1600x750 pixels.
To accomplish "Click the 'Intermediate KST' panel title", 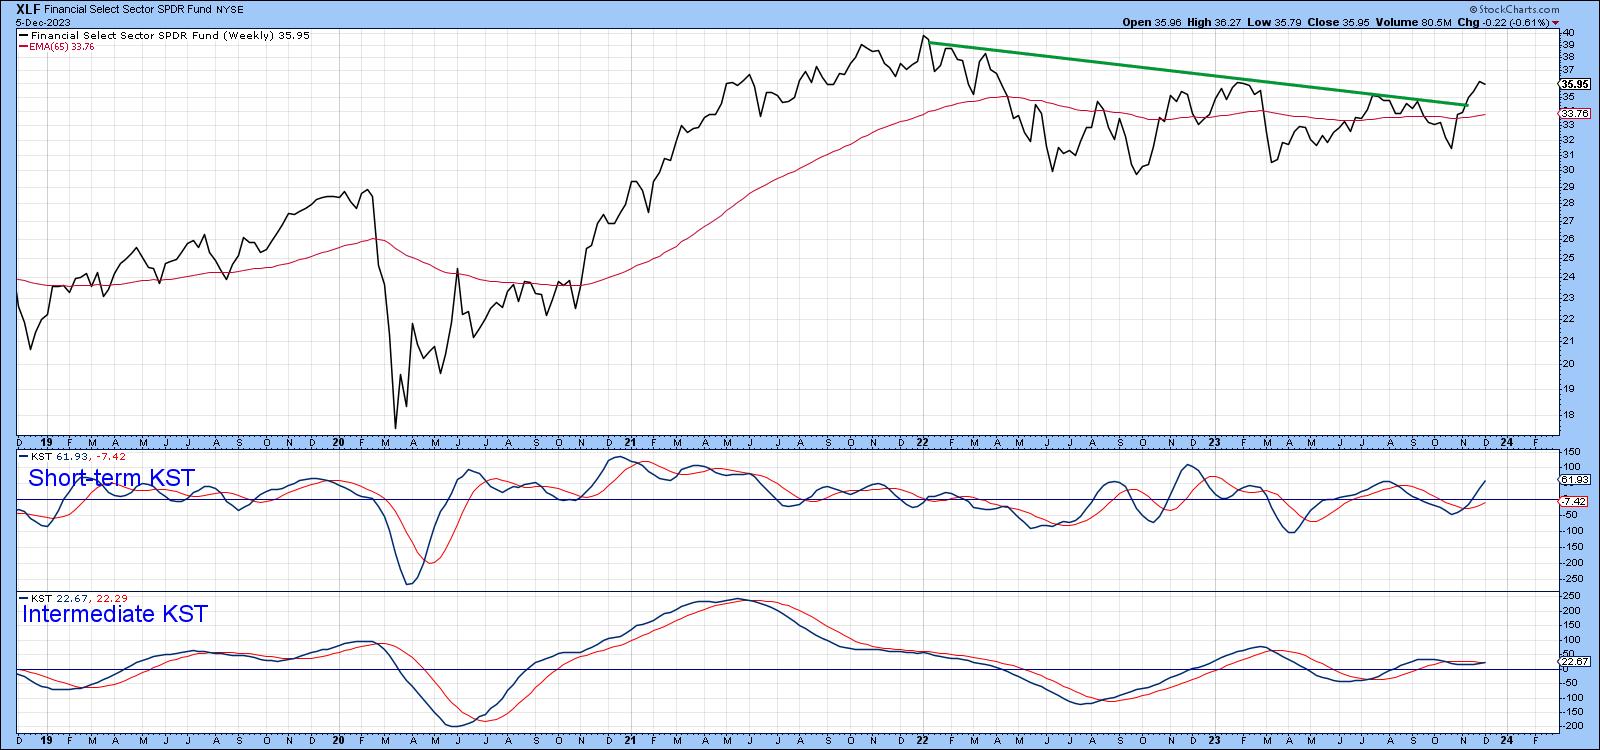I will pos(115,614).
